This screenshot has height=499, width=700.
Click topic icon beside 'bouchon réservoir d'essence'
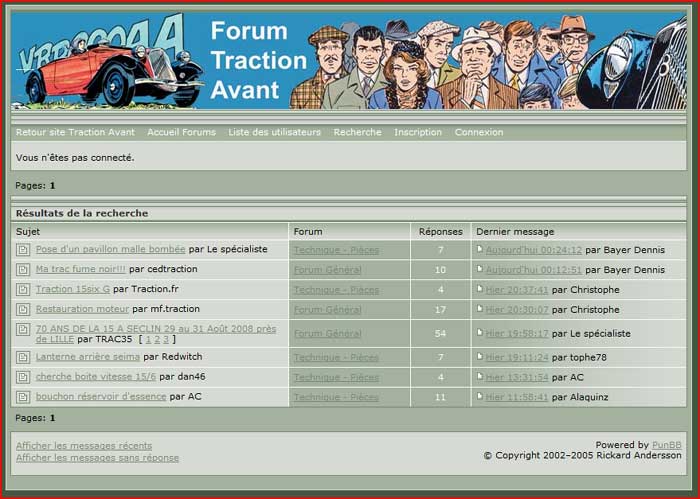[23, 397]
